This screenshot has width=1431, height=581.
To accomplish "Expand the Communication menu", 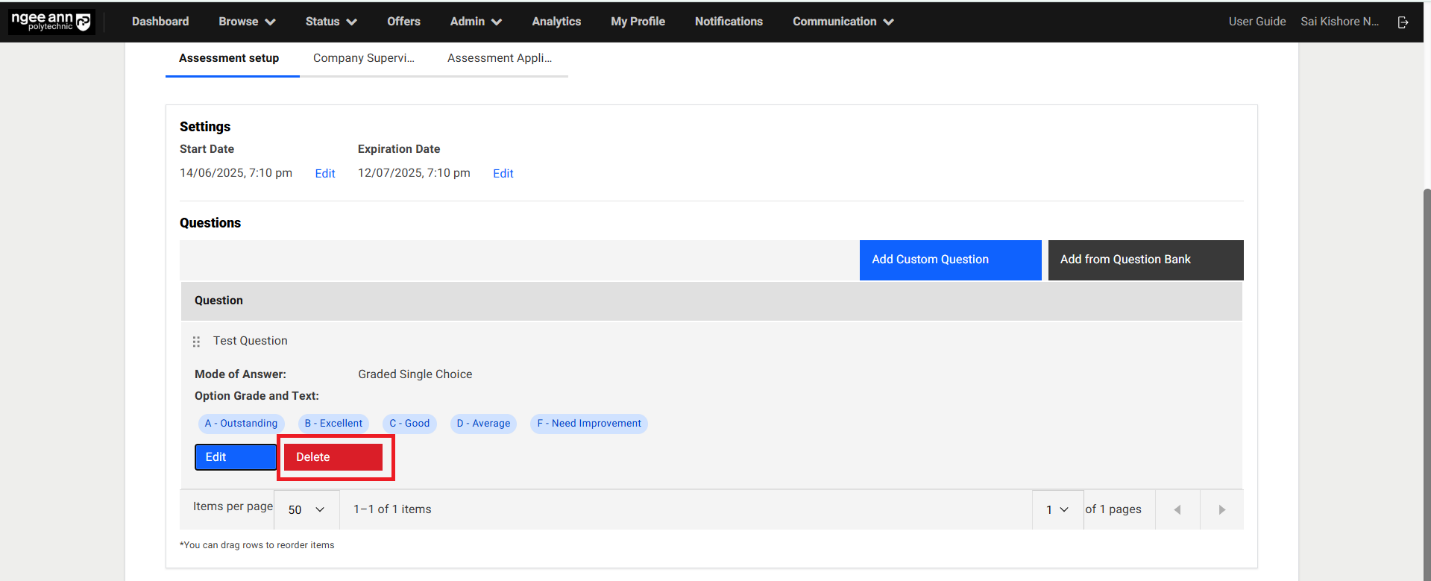I will click(x=843, y=22).
